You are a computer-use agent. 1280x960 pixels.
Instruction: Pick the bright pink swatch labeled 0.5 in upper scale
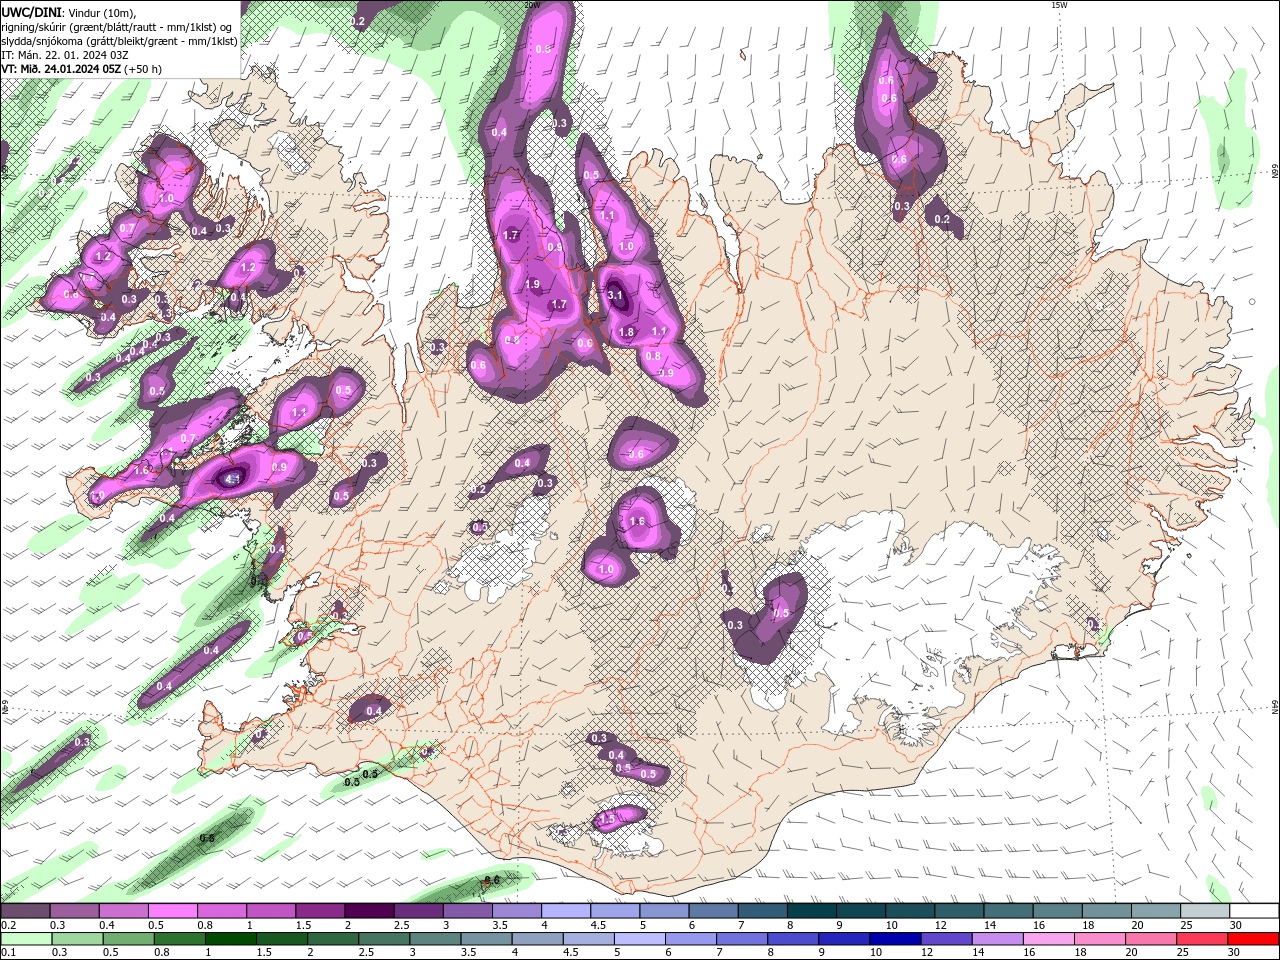[x=172, y=910]
